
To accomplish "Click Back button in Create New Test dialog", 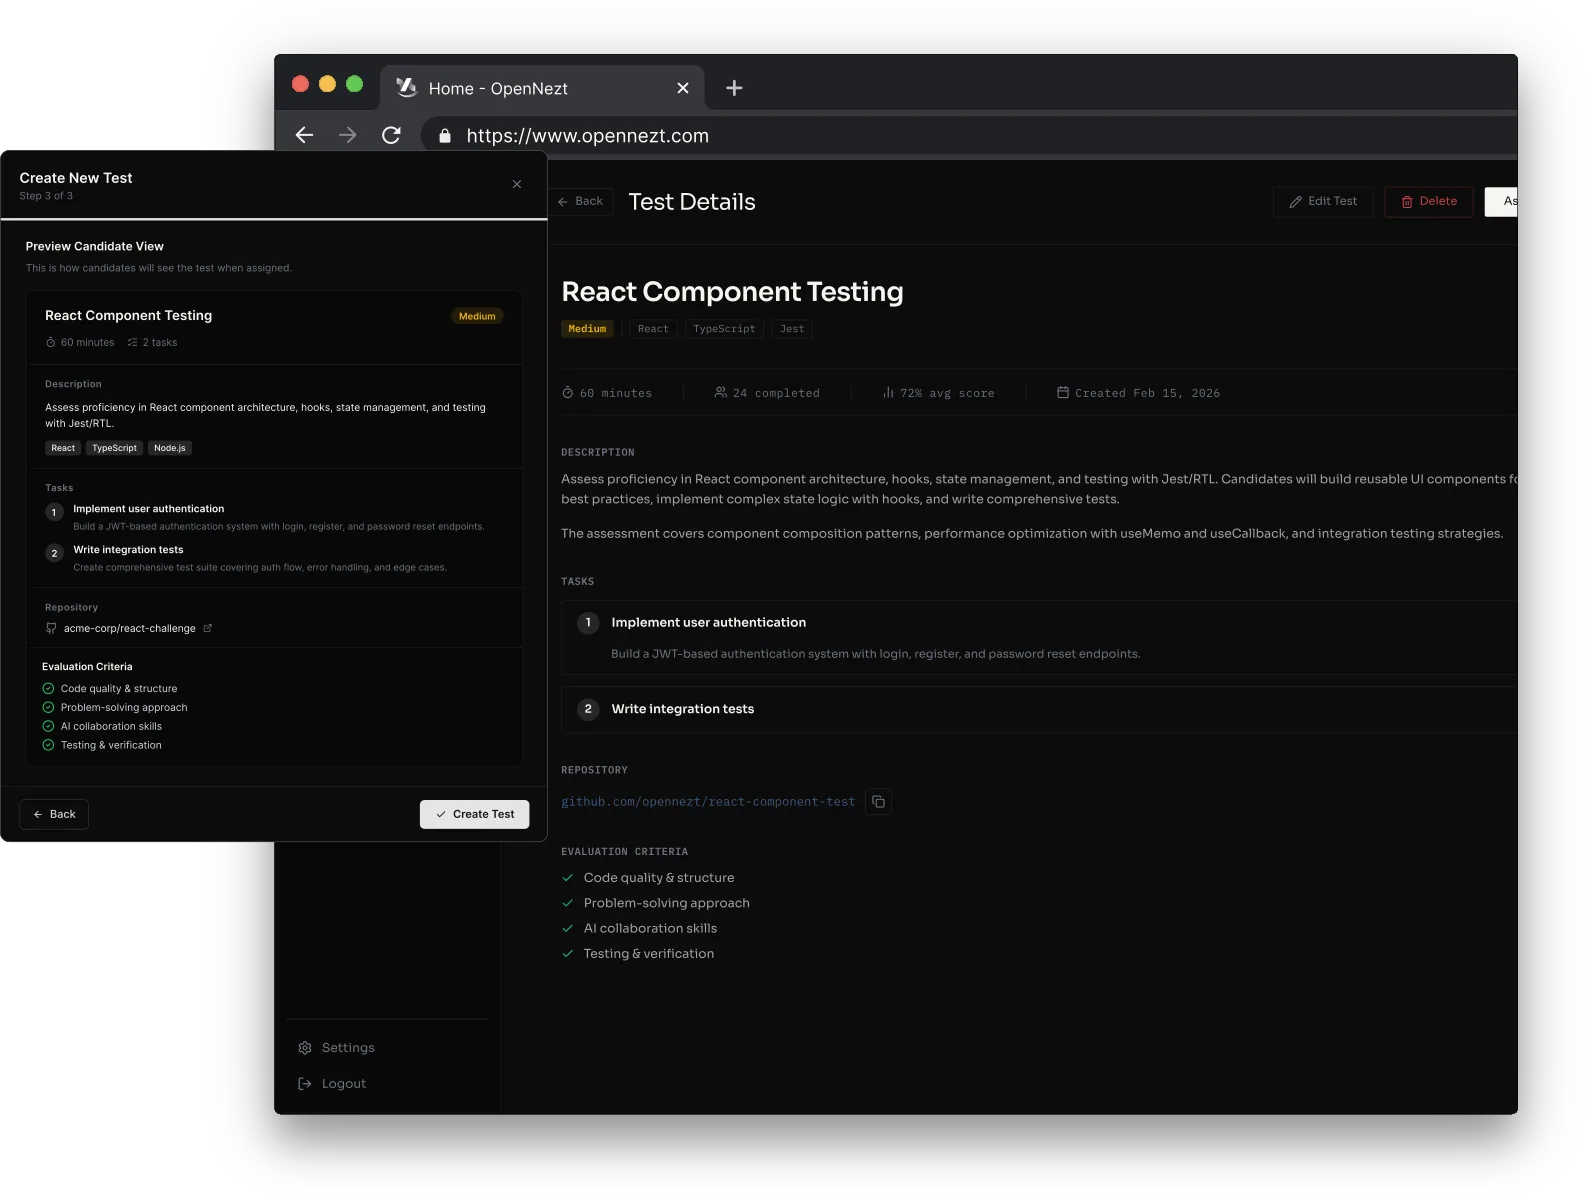I will [54, 814].
